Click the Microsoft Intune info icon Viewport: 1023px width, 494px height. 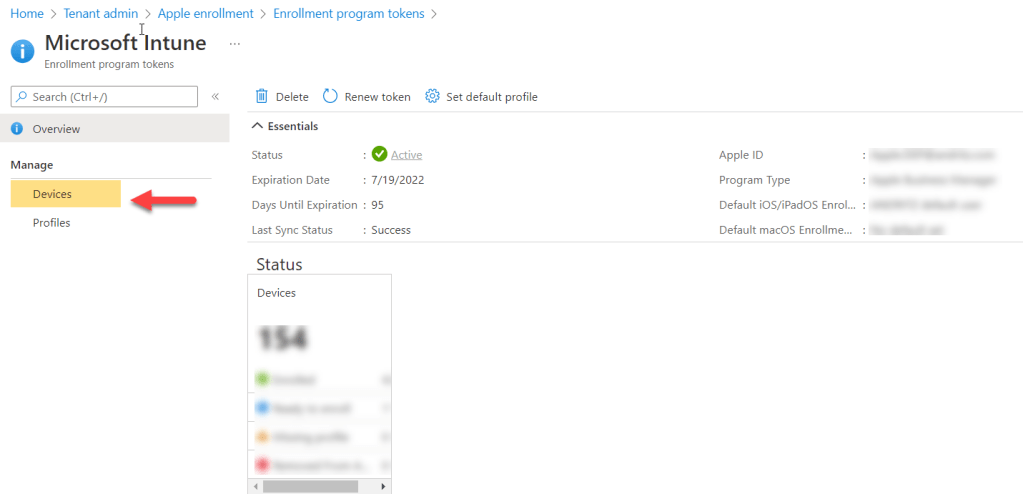click(x=22, y=51)
